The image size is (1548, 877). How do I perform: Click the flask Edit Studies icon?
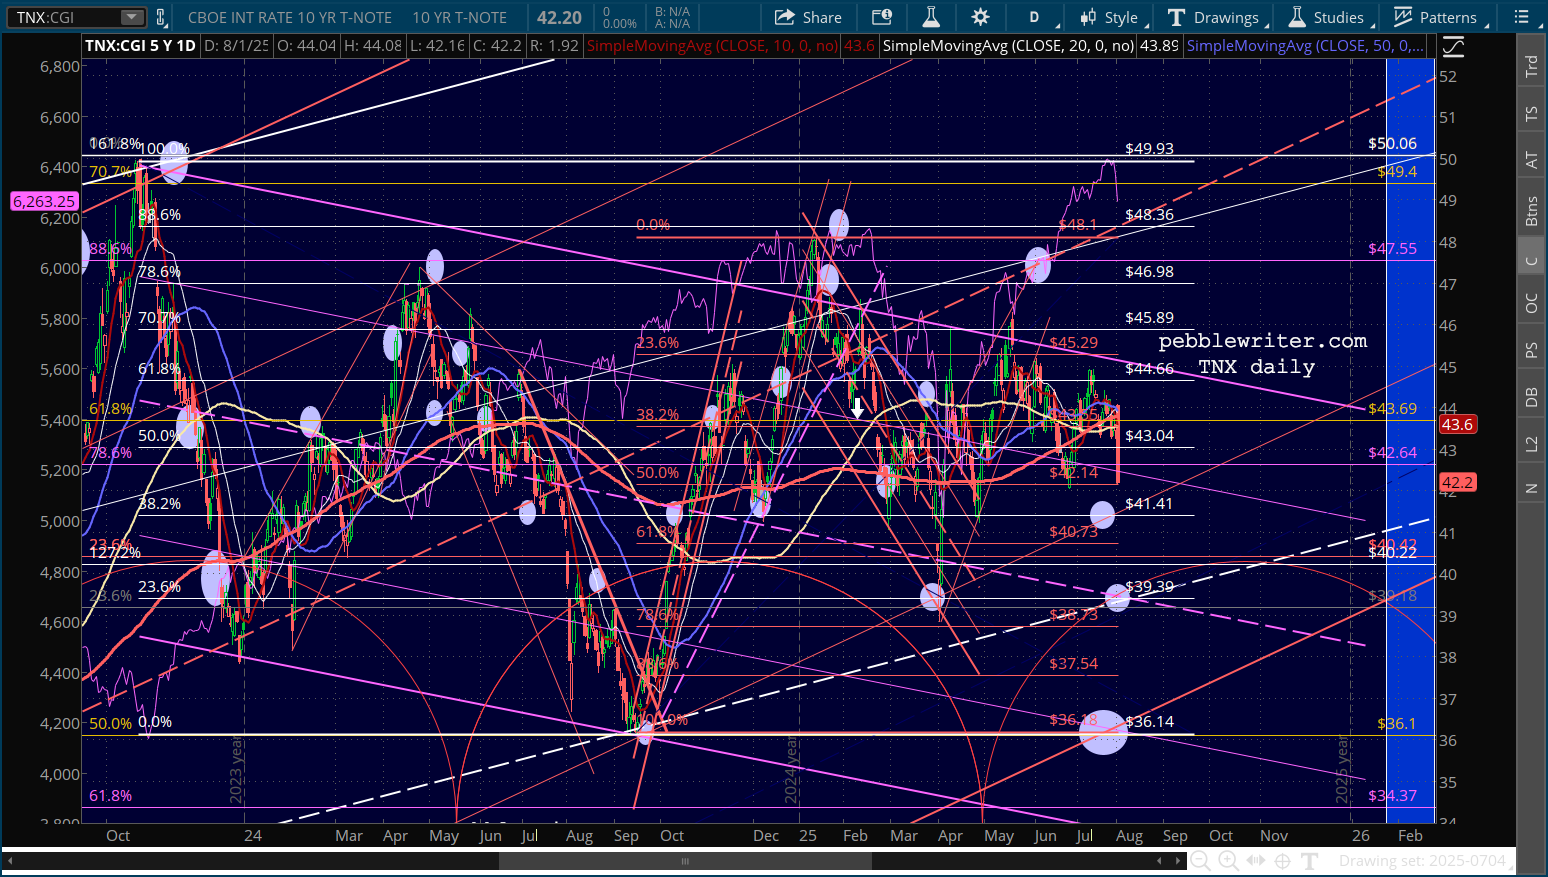click(x=931, y=17)
